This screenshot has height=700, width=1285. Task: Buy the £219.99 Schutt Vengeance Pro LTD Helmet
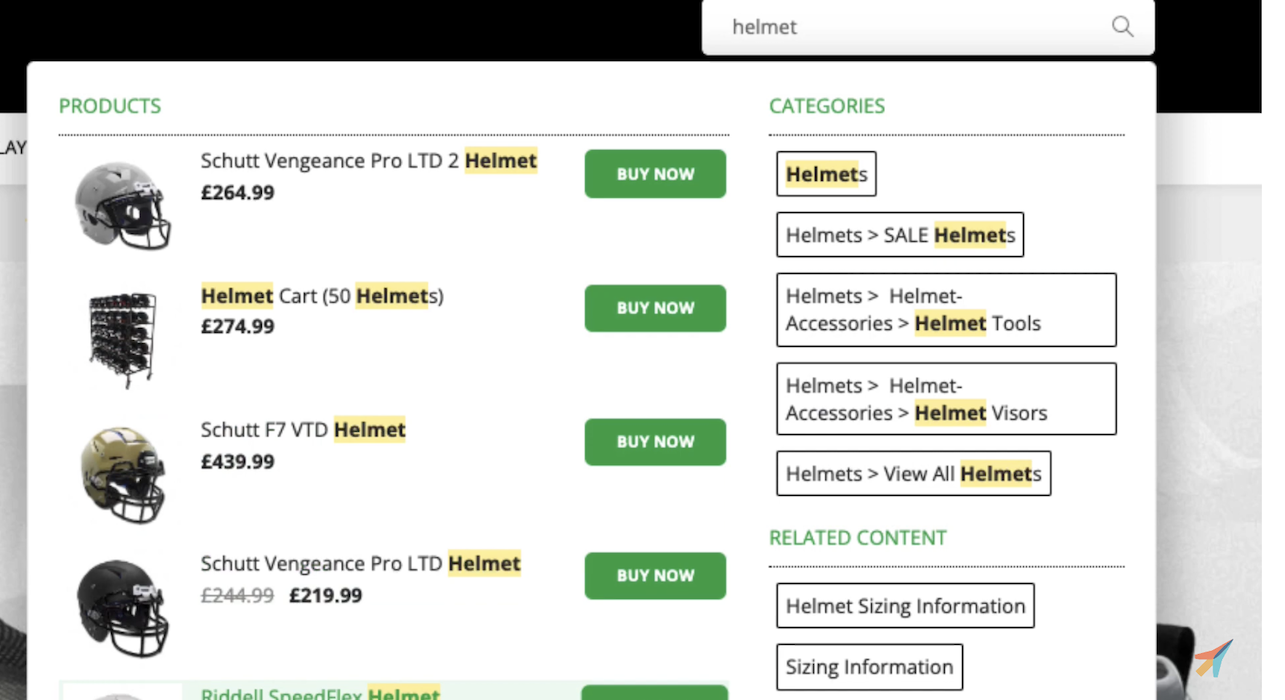tap(655, 576)
